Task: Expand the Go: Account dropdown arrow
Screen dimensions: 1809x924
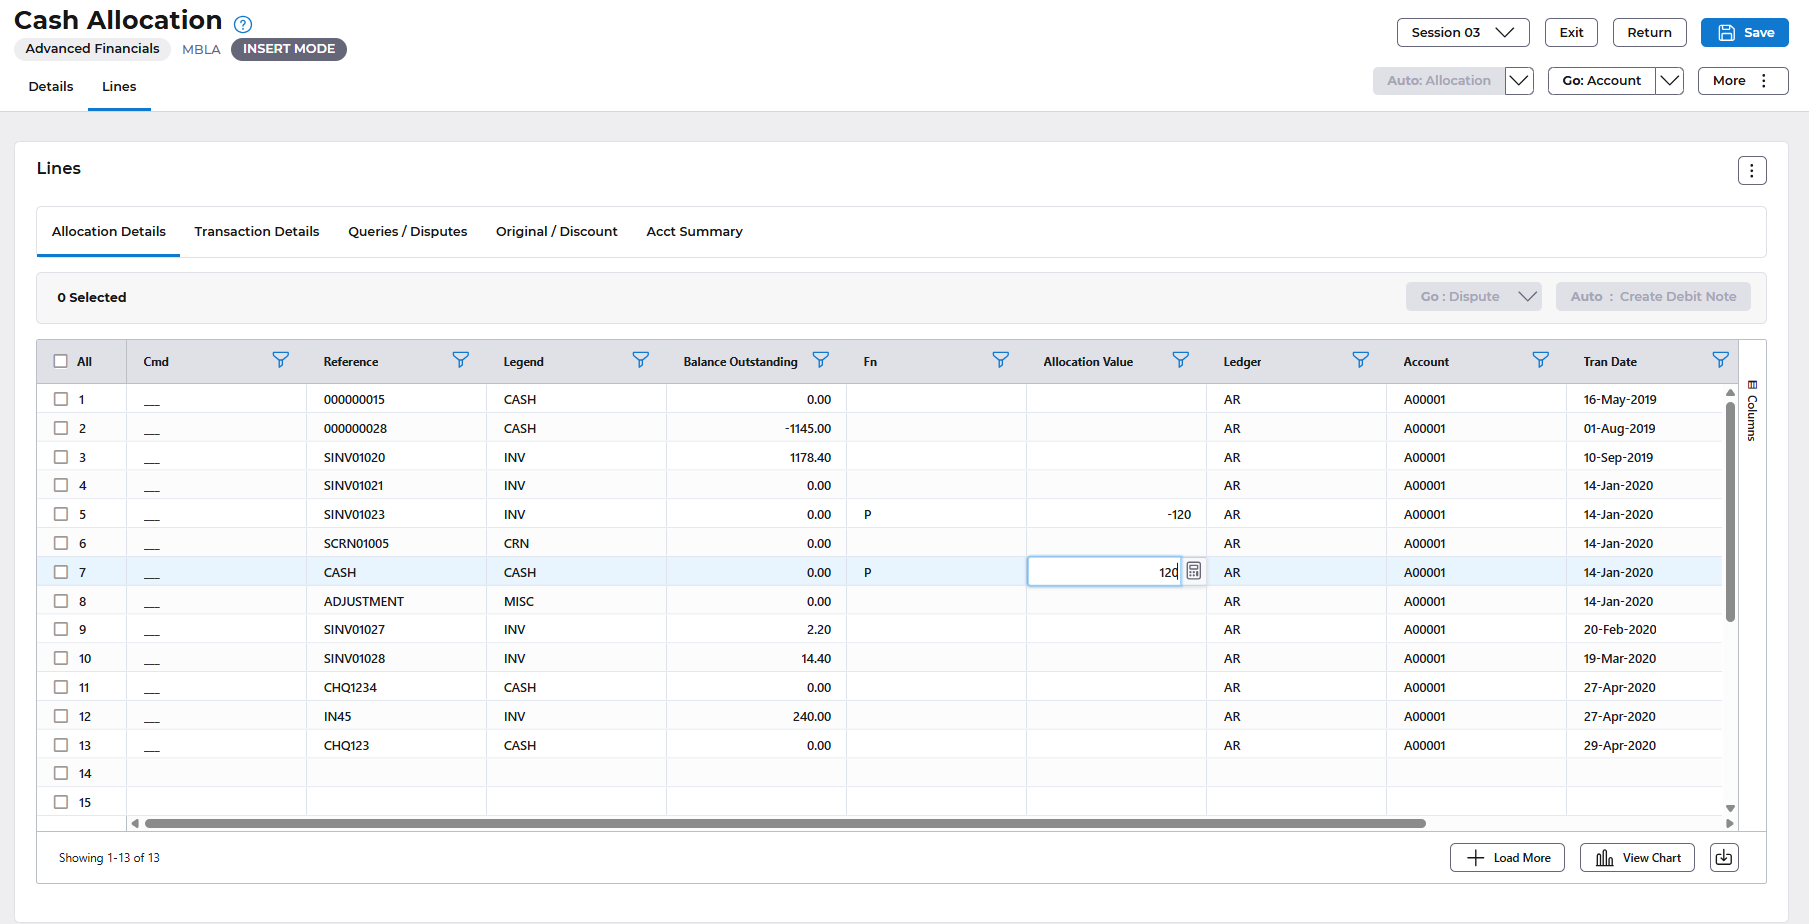Action: pyautogui.click(x=1670, y=81)
